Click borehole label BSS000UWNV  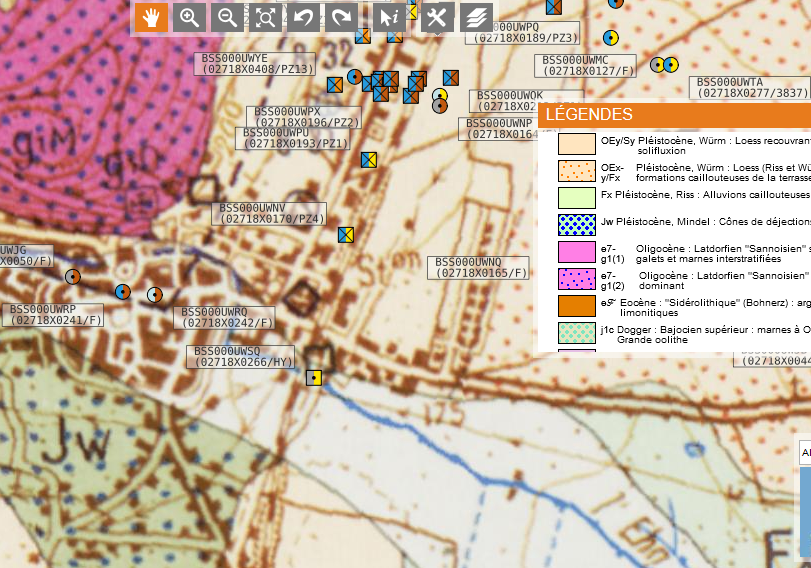[272, 213]
